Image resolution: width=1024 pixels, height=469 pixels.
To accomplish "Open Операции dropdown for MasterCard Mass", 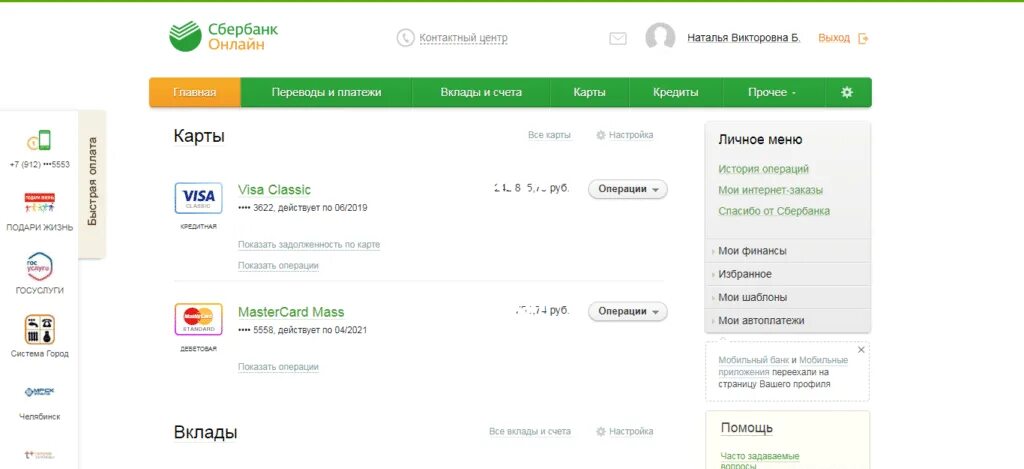I will tap(628, 311).
